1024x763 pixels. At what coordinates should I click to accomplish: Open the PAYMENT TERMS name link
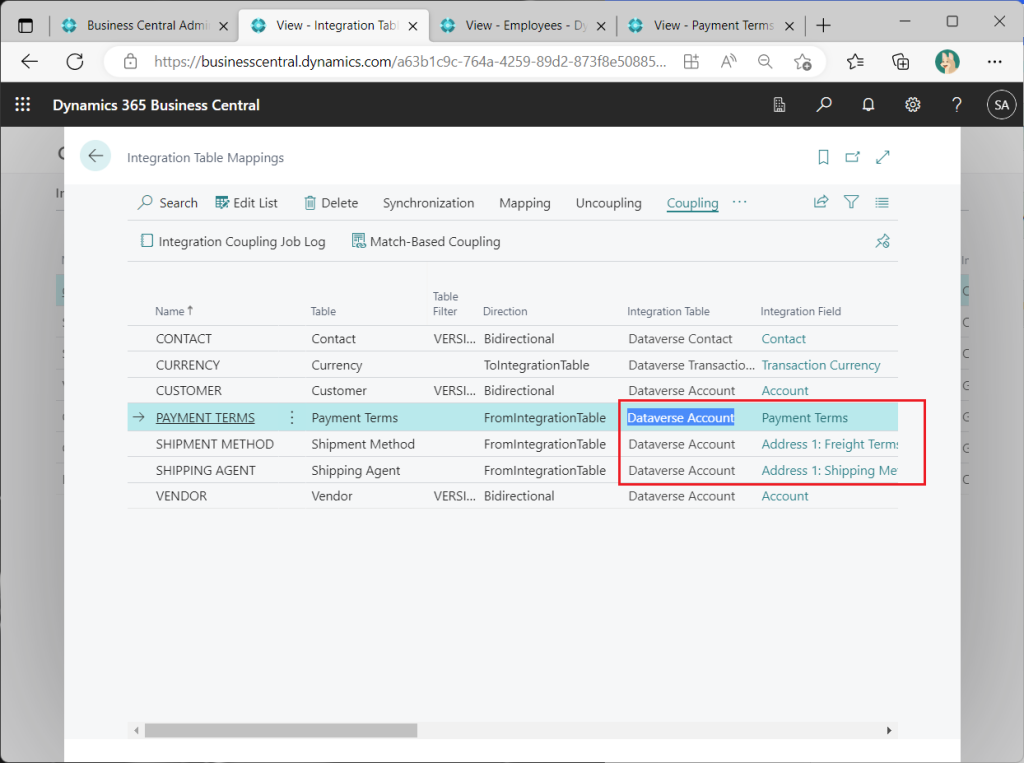click(x=205, y=417)
